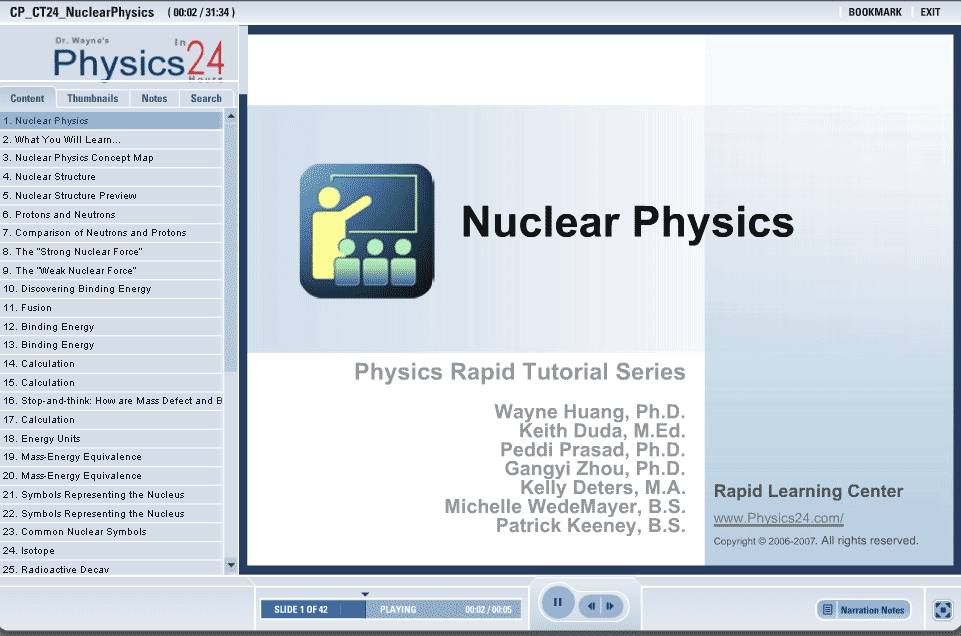The width and height of the screenshot is (961, 636).
Task: Click EXIT to leave the tutorial
Action: click(x=930, y=12)
